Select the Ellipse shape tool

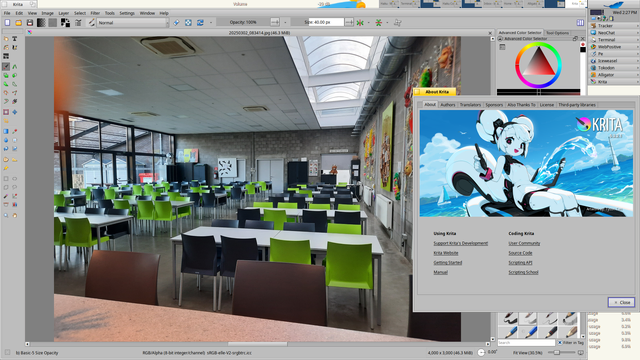(x=15, y=76)
